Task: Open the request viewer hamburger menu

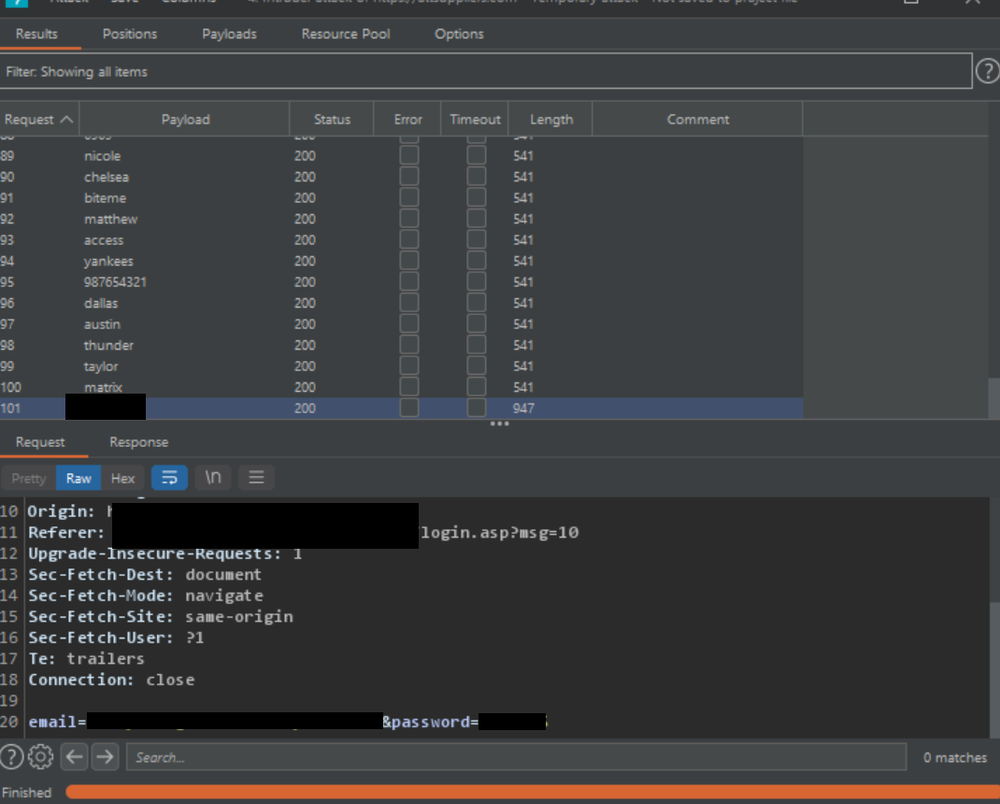Action: pyautogui.click(x=256, y=478)
